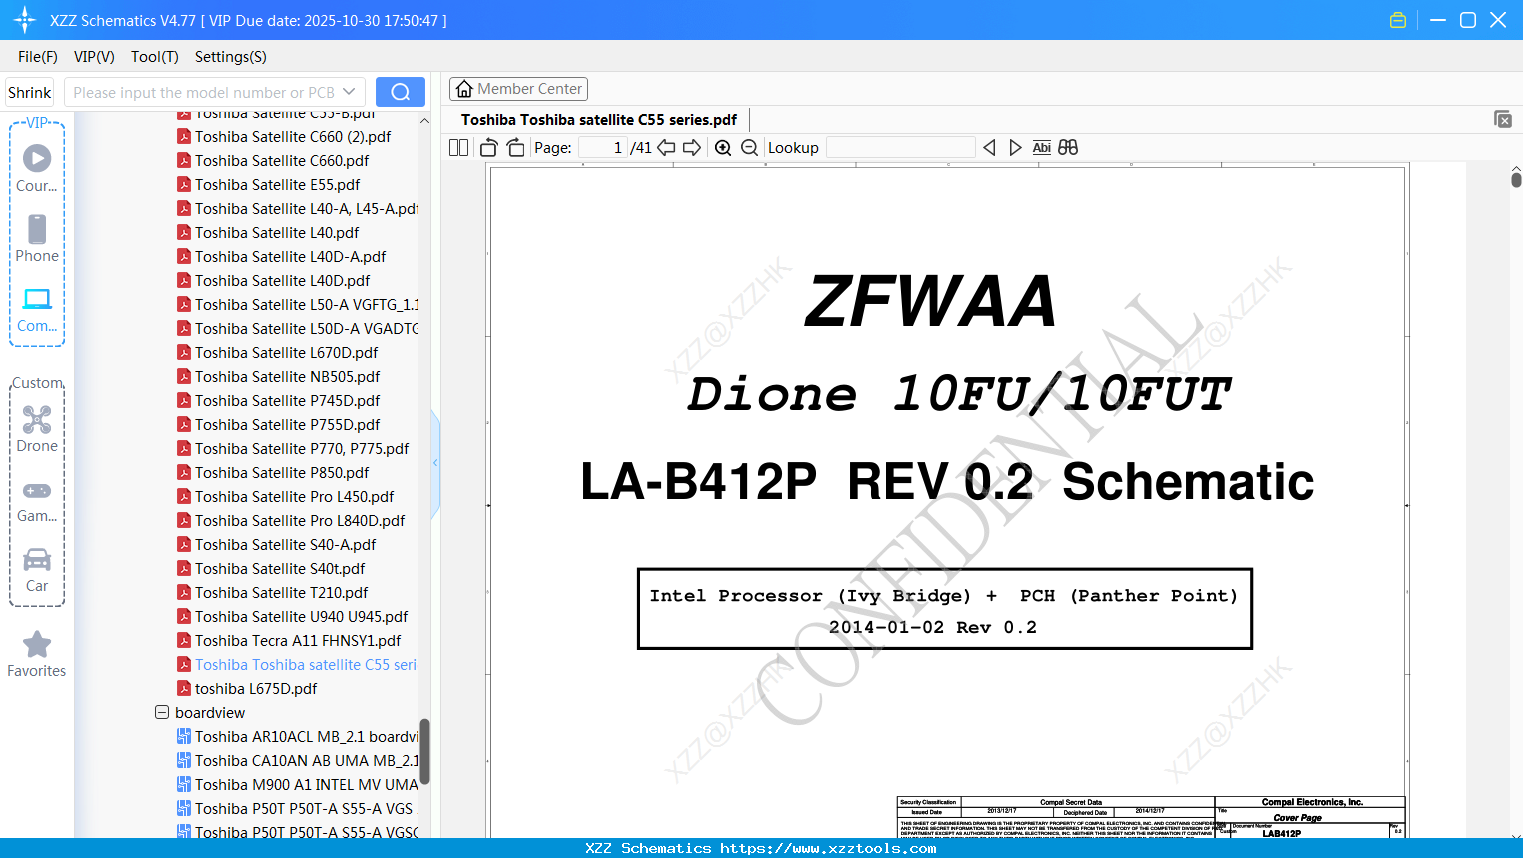This screenshot has height=858, width=1523.
Task: Click the XZZ Schematics app logo
Action: [x=25, y=20]
